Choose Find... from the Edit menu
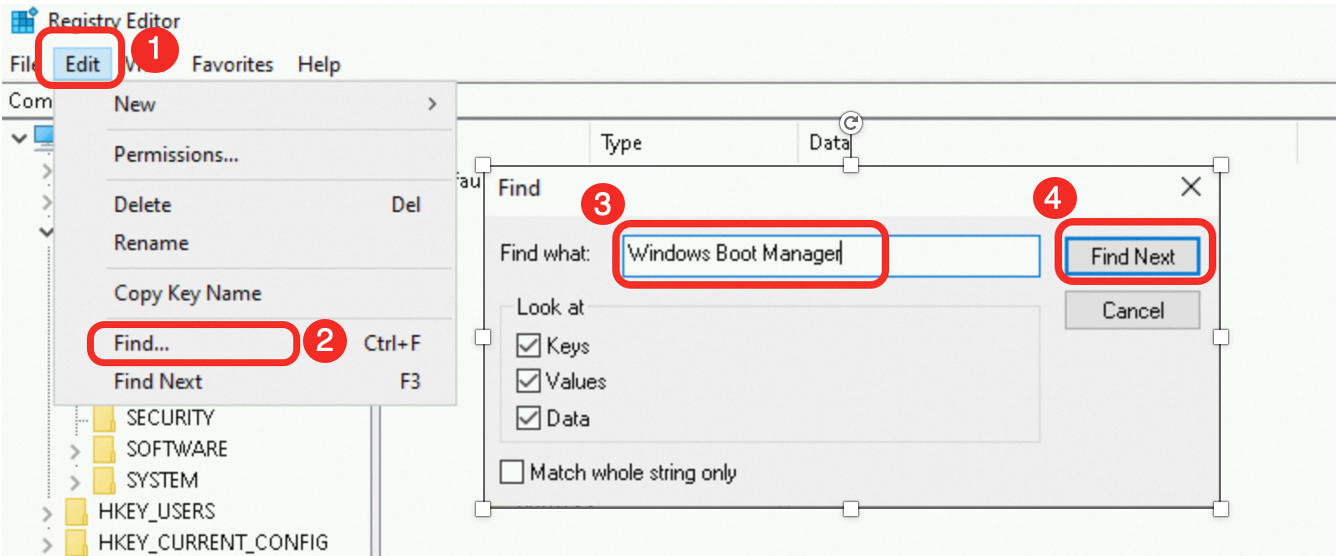The height and width of the screenshot is (556, 1336). coord(141,343)
